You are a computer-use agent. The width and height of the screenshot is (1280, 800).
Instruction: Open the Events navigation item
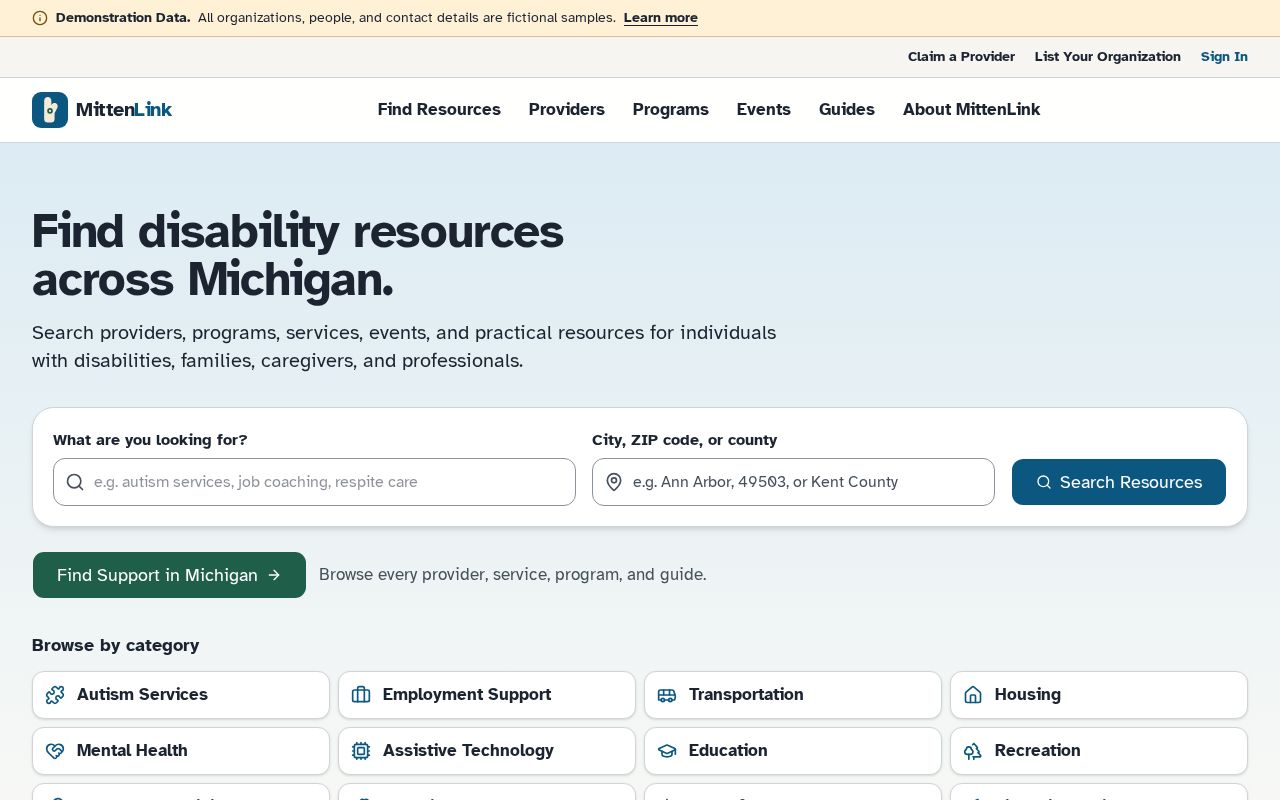(x=764, y=110)
